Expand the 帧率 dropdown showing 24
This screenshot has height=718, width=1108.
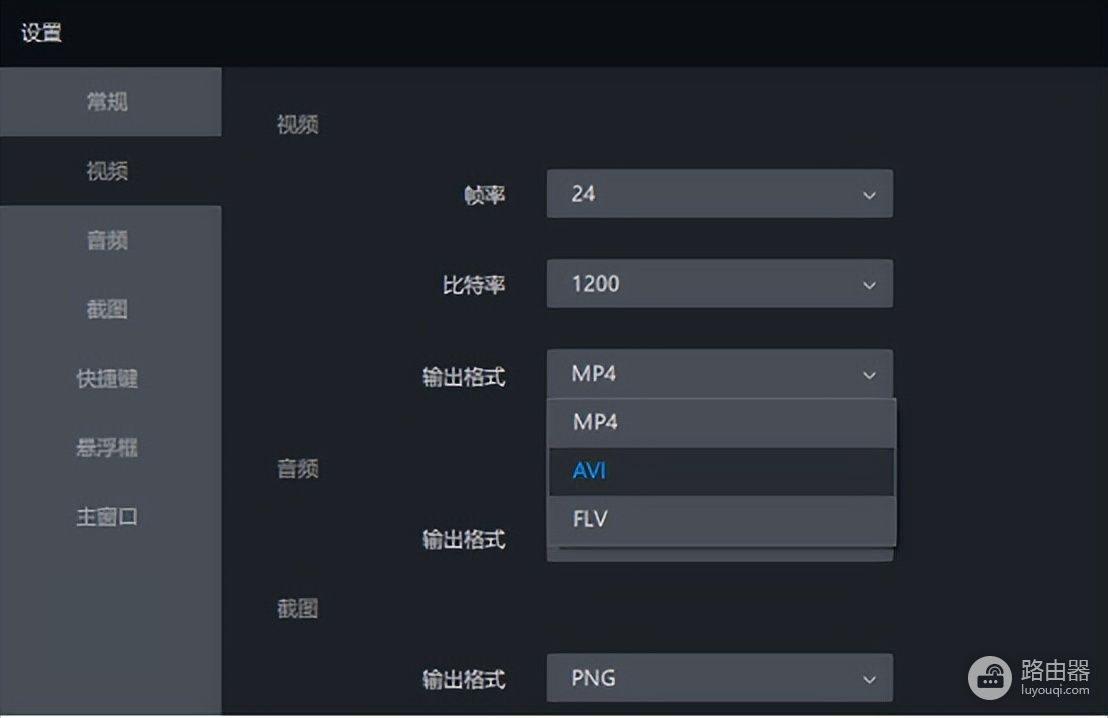point(700,194)
